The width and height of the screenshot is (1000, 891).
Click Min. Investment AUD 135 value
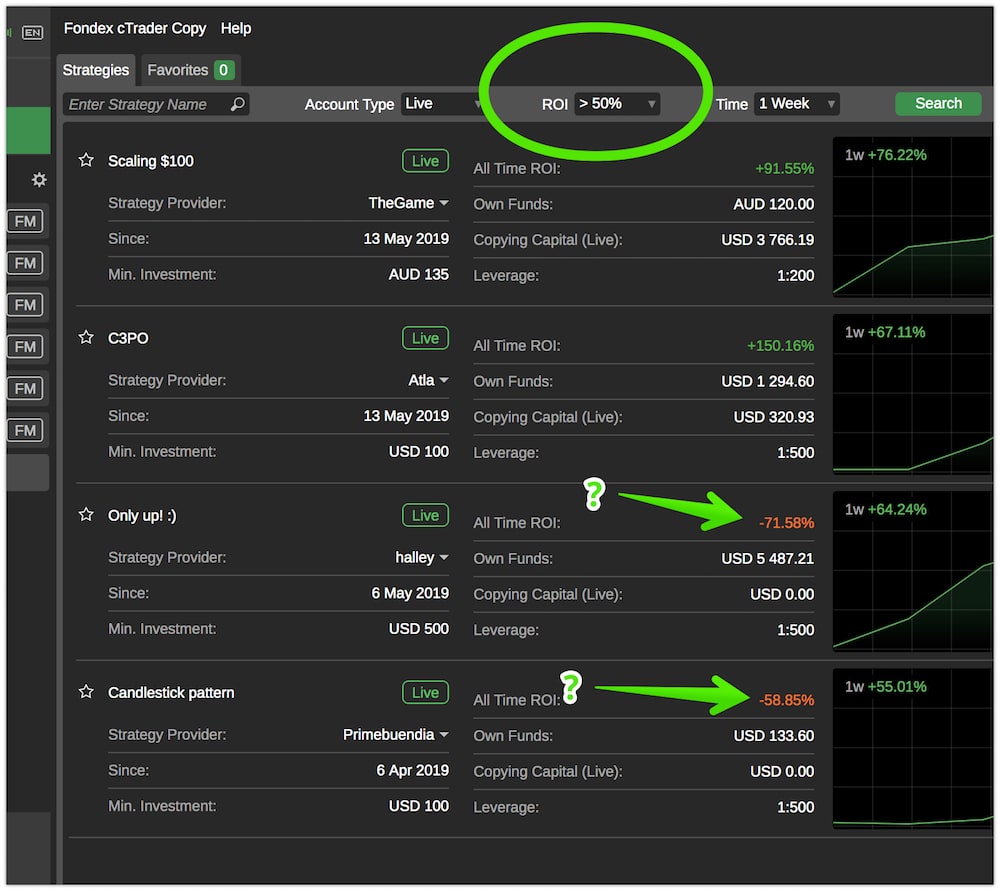tap(419, 274)
